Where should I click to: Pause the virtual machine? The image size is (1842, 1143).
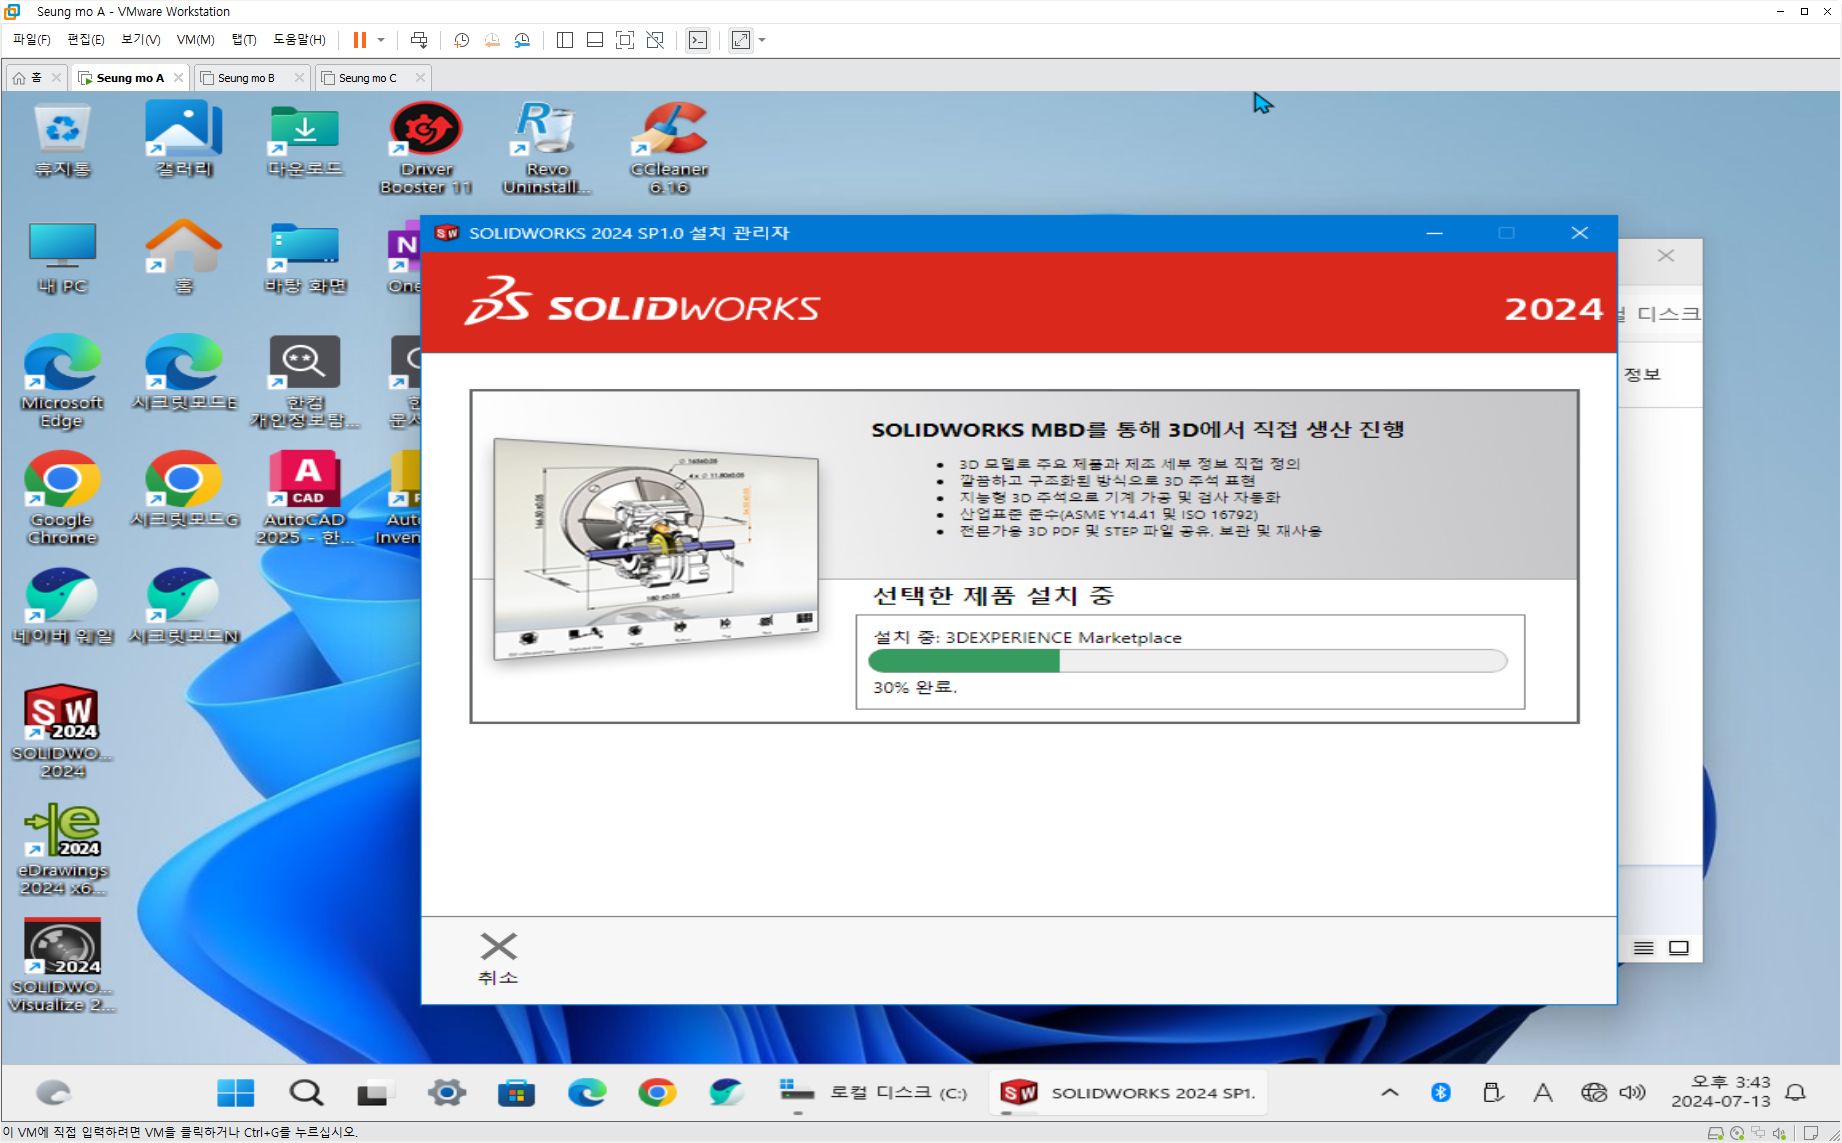point(360,40)
